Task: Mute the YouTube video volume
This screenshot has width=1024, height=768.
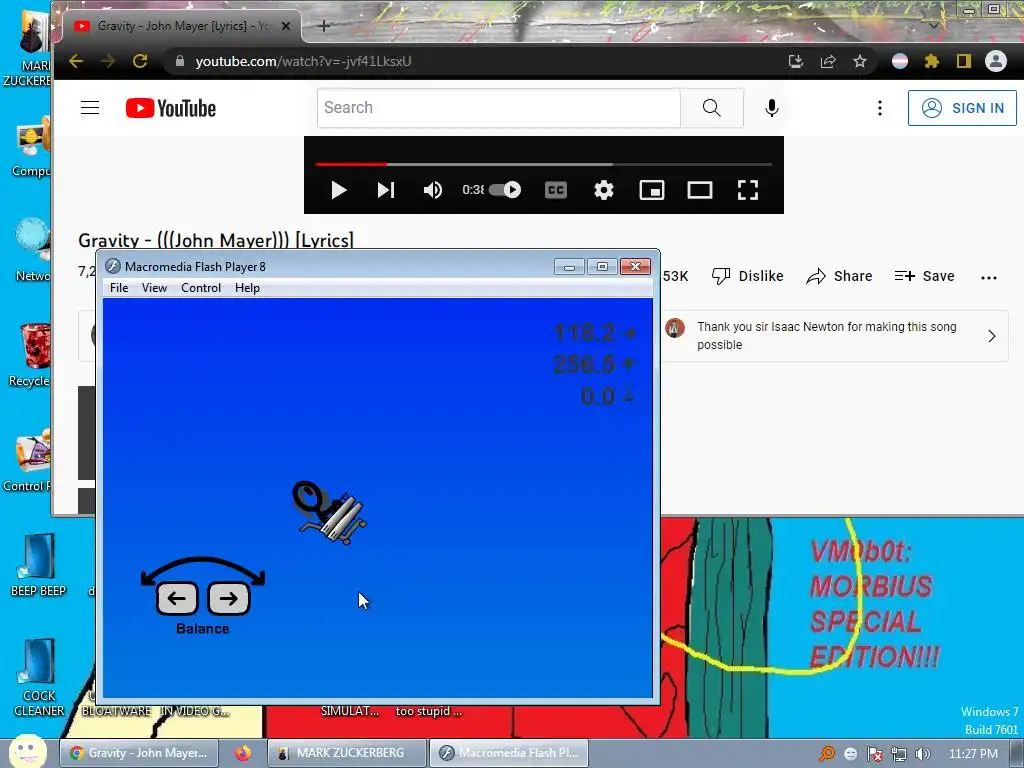Action: coord(432,190)
